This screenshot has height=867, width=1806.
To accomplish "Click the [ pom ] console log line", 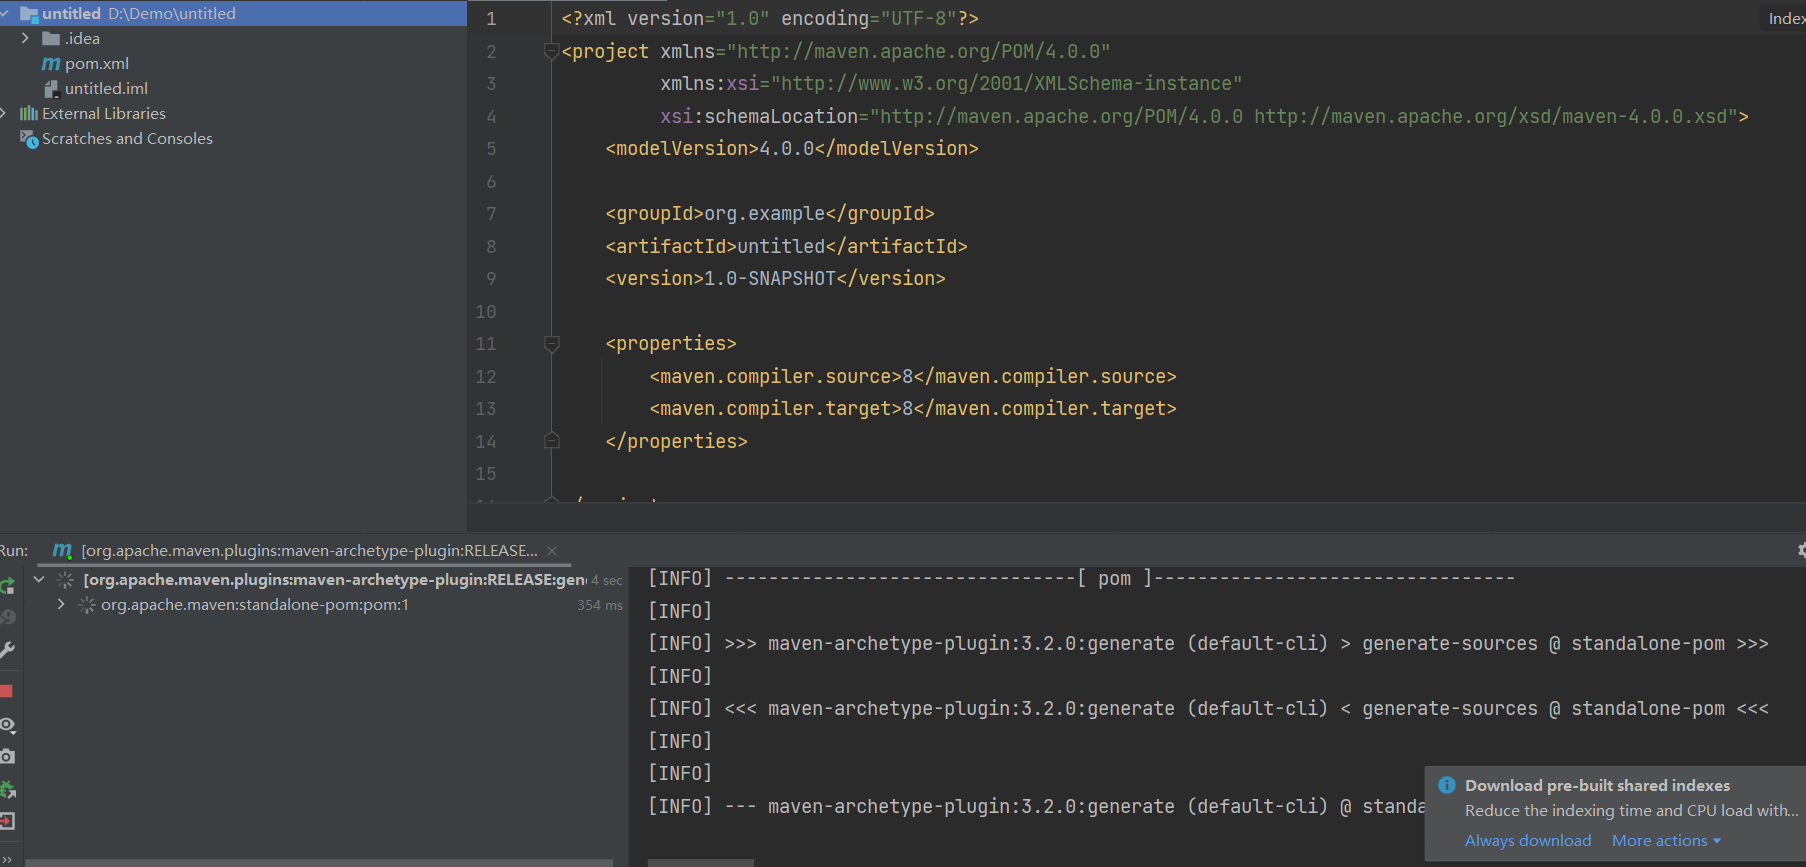I will coord(1081,578).
